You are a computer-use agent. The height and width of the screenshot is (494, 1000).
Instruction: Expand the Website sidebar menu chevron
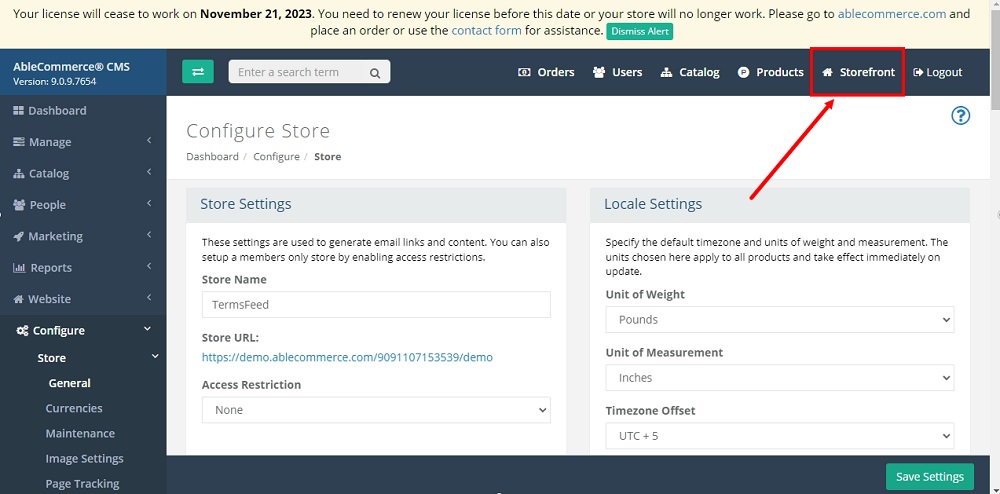click(149, 298)
